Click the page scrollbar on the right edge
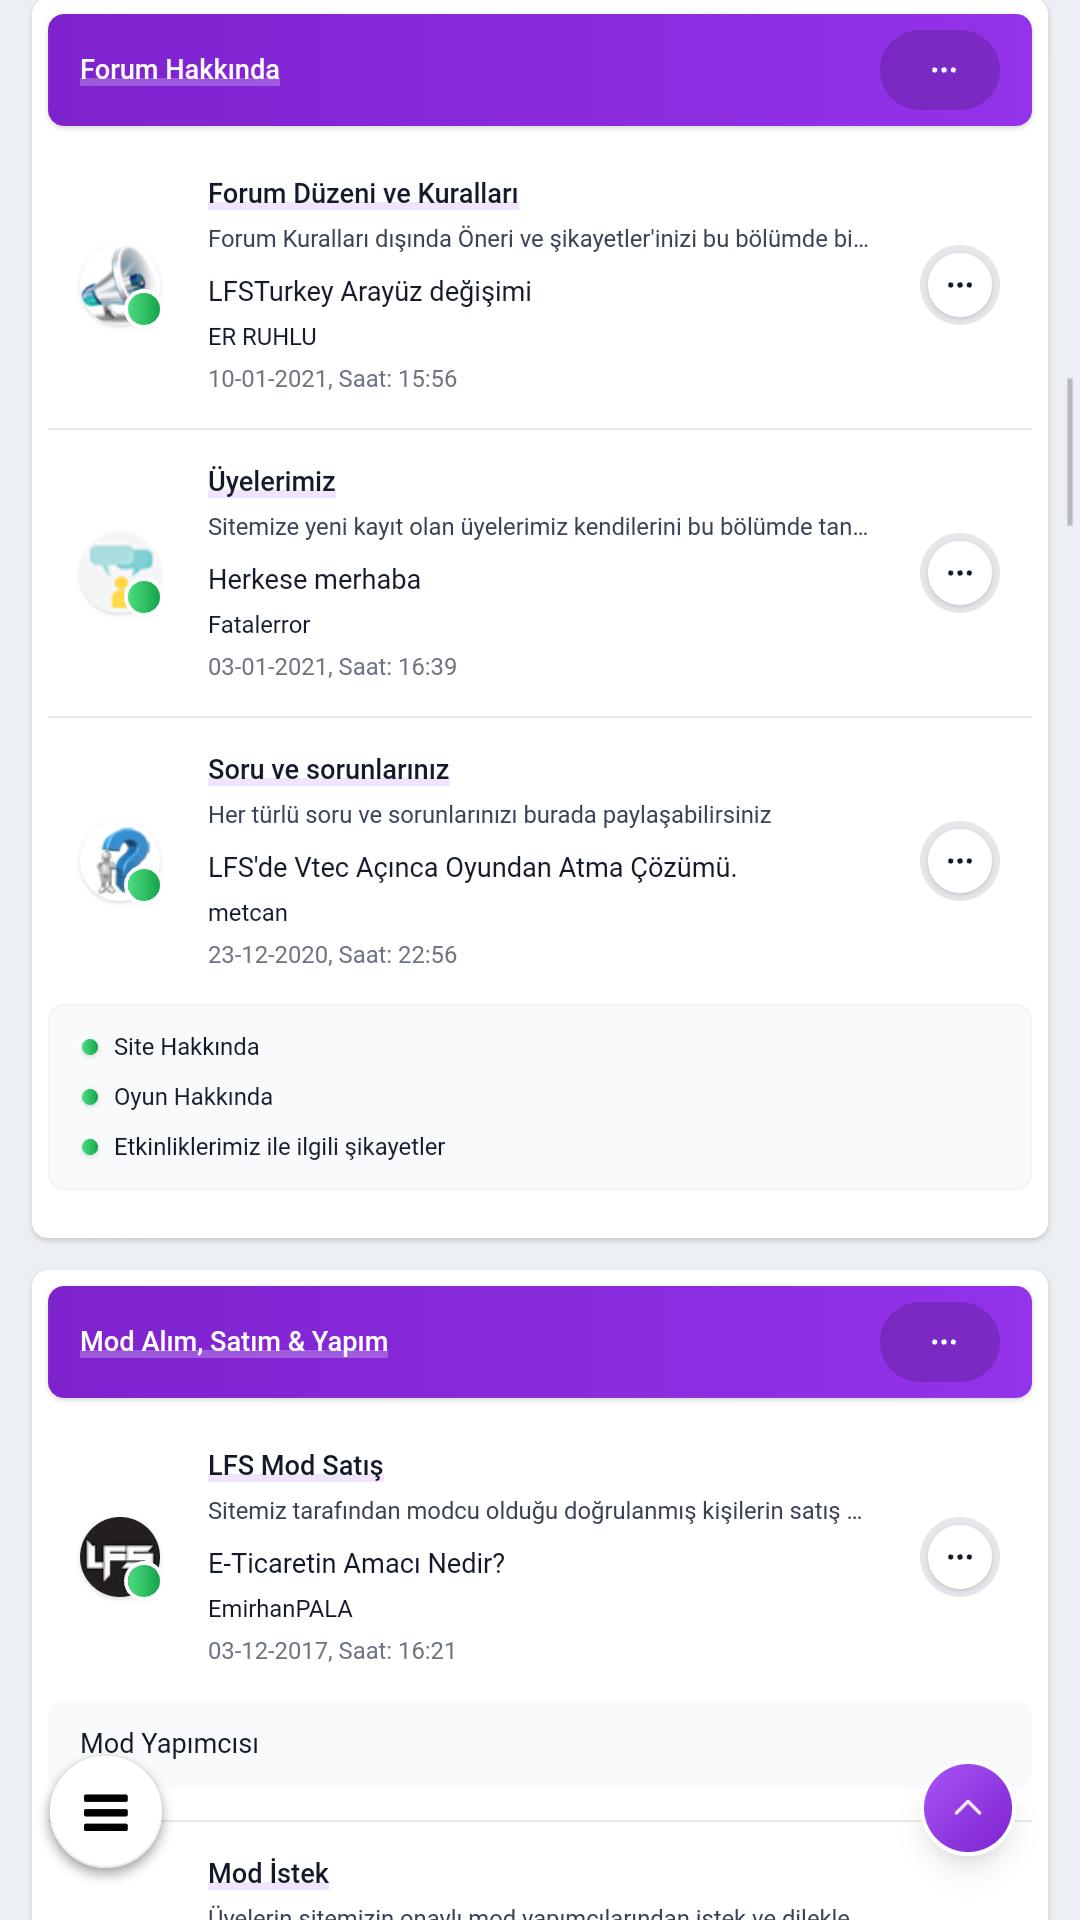Image resolution: width=1080 pixels, height=1920 pixels. 1071,452
